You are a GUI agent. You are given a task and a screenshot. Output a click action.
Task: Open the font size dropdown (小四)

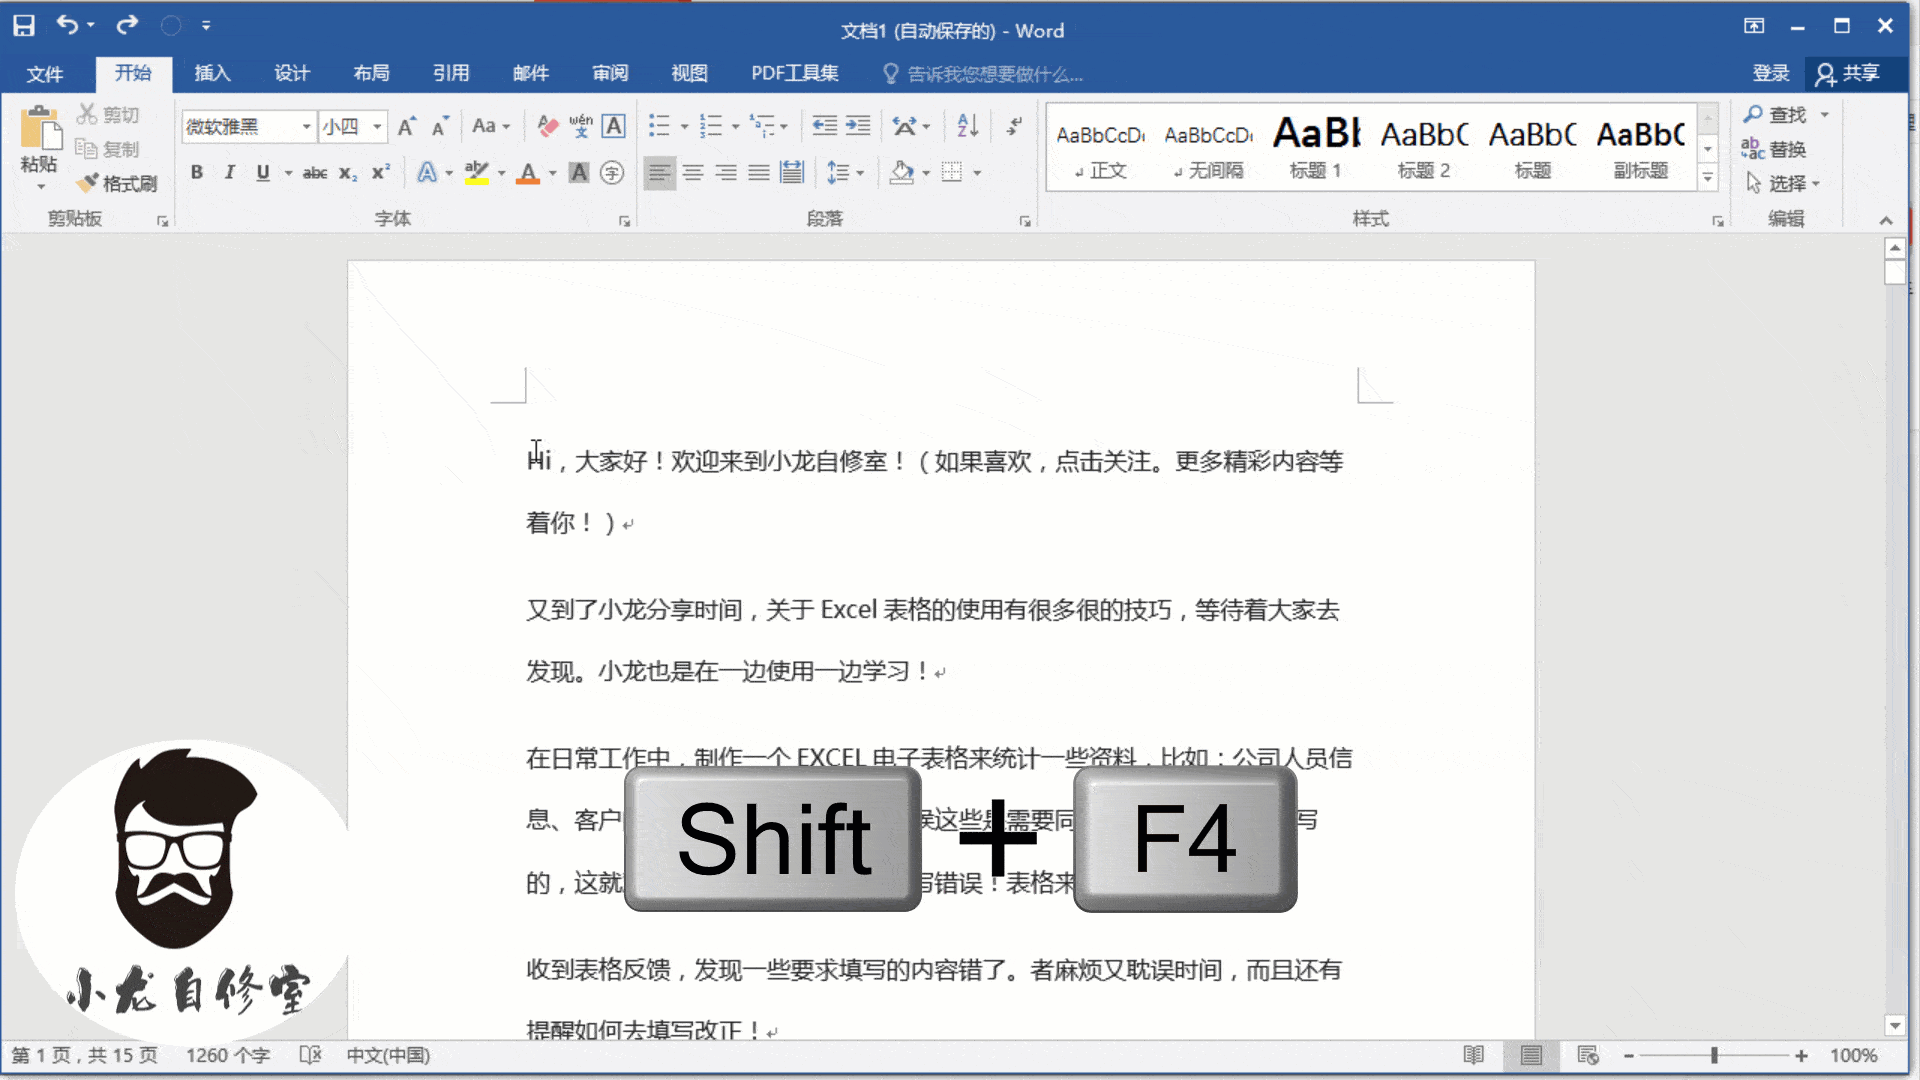coord(377,126)
